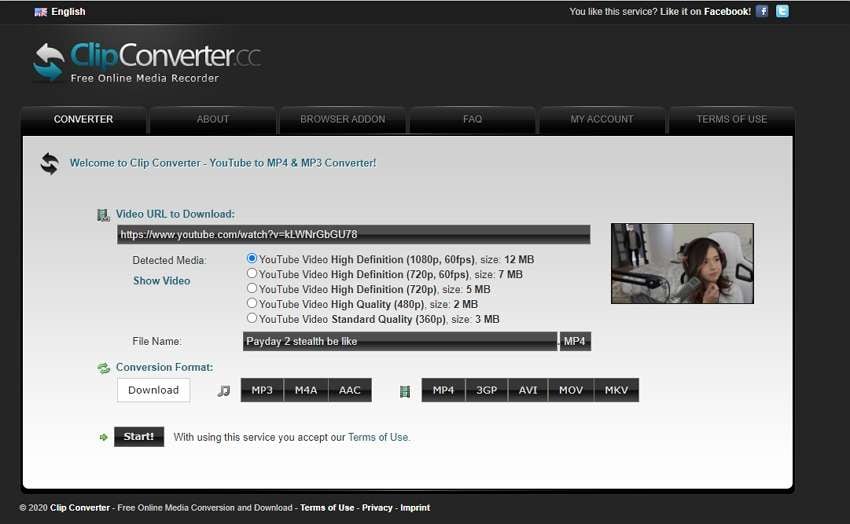Click film icon next to Video URL label
The width and height of the screenshot is (850, 524).
[102, 215]
